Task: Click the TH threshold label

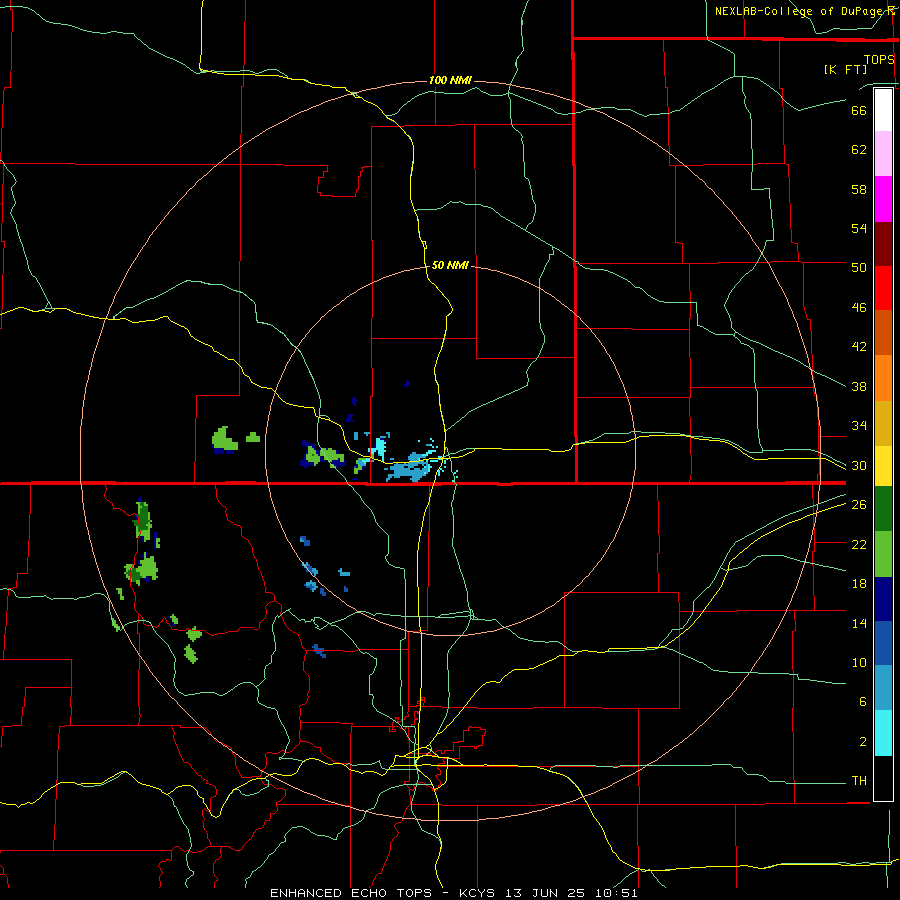Action: (x=859, y=781)
